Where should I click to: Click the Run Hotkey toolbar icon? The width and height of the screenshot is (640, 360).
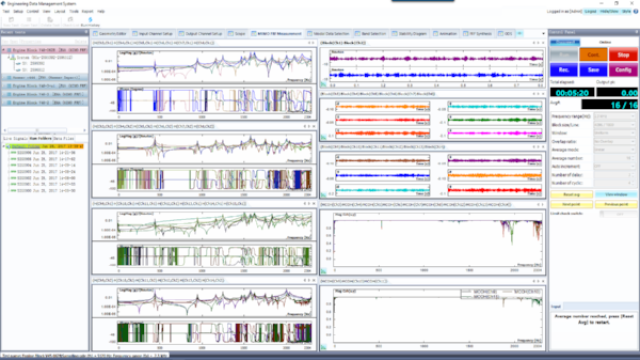[90, 19]
